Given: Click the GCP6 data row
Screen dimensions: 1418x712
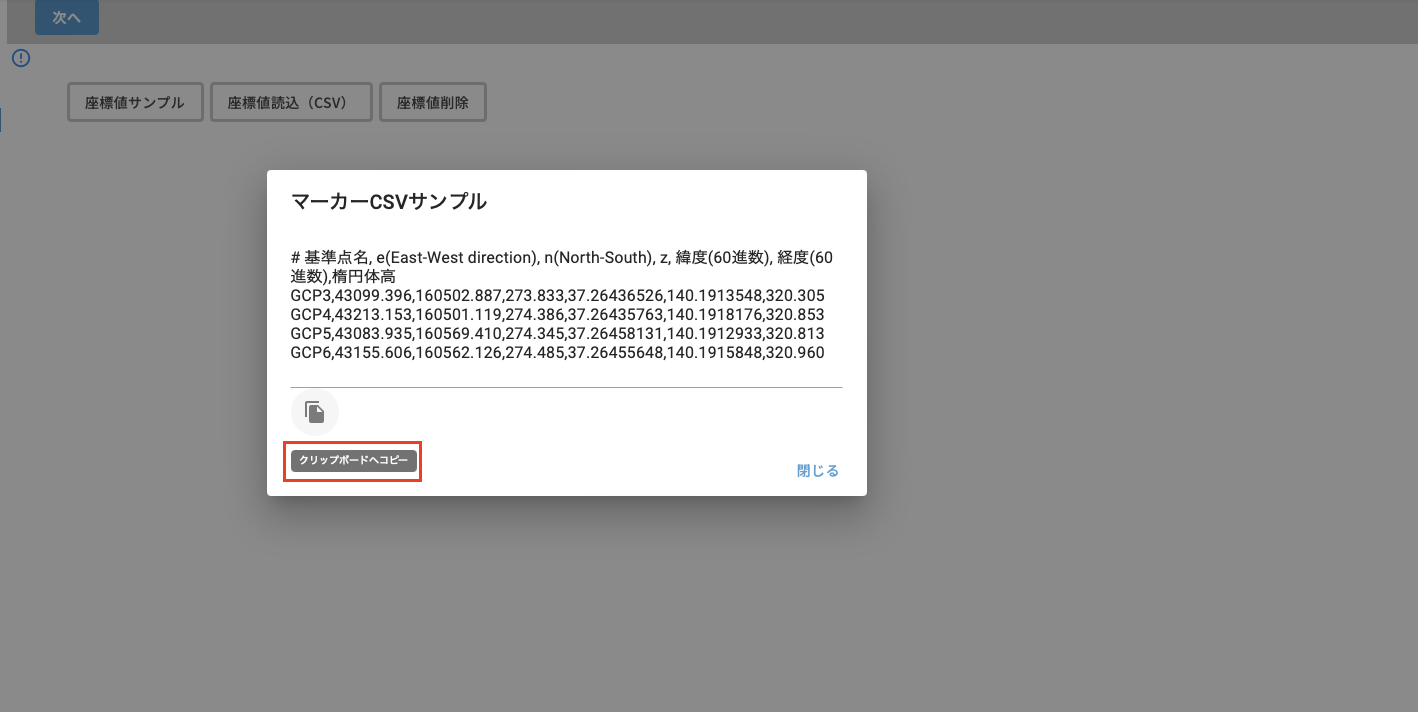Looking at the screenshot, I should [557, 353].
